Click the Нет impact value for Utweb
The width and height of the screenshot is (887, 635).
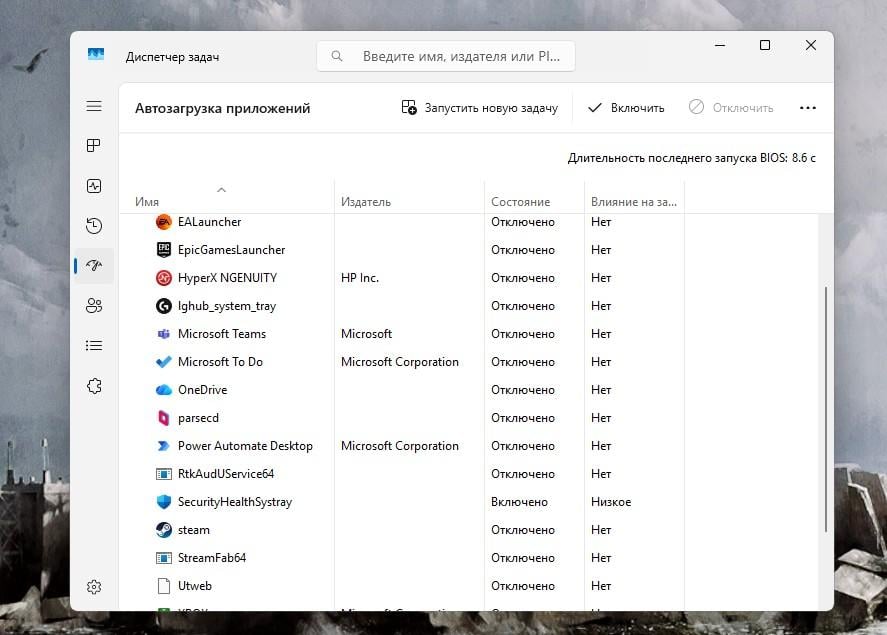click(x=601, y=586)
